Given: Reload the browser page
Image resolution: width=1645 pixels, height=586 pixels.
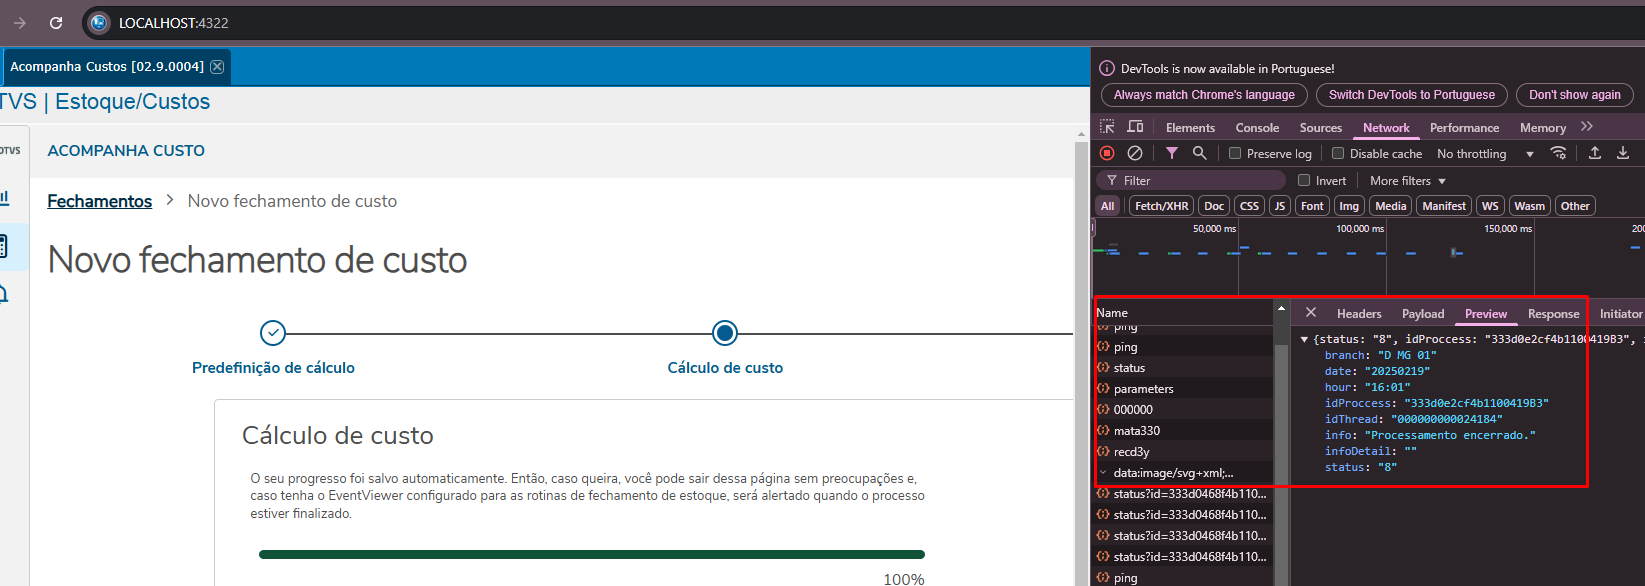Looking at the screenshot, I should 56,22.
